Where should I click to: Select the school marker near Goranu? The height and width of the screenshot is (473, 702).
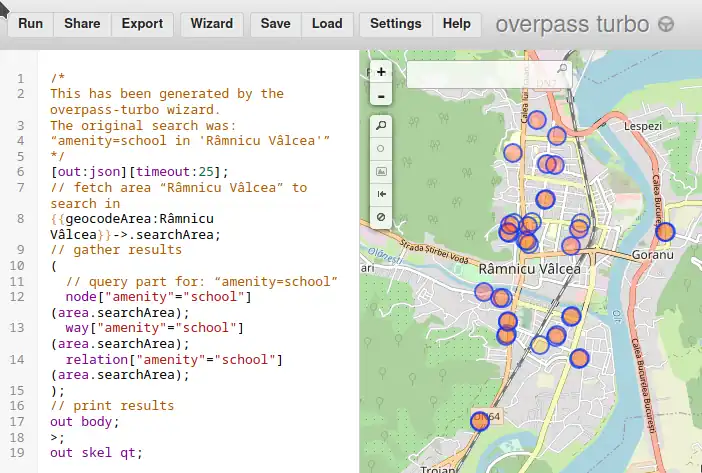(665, 232)
